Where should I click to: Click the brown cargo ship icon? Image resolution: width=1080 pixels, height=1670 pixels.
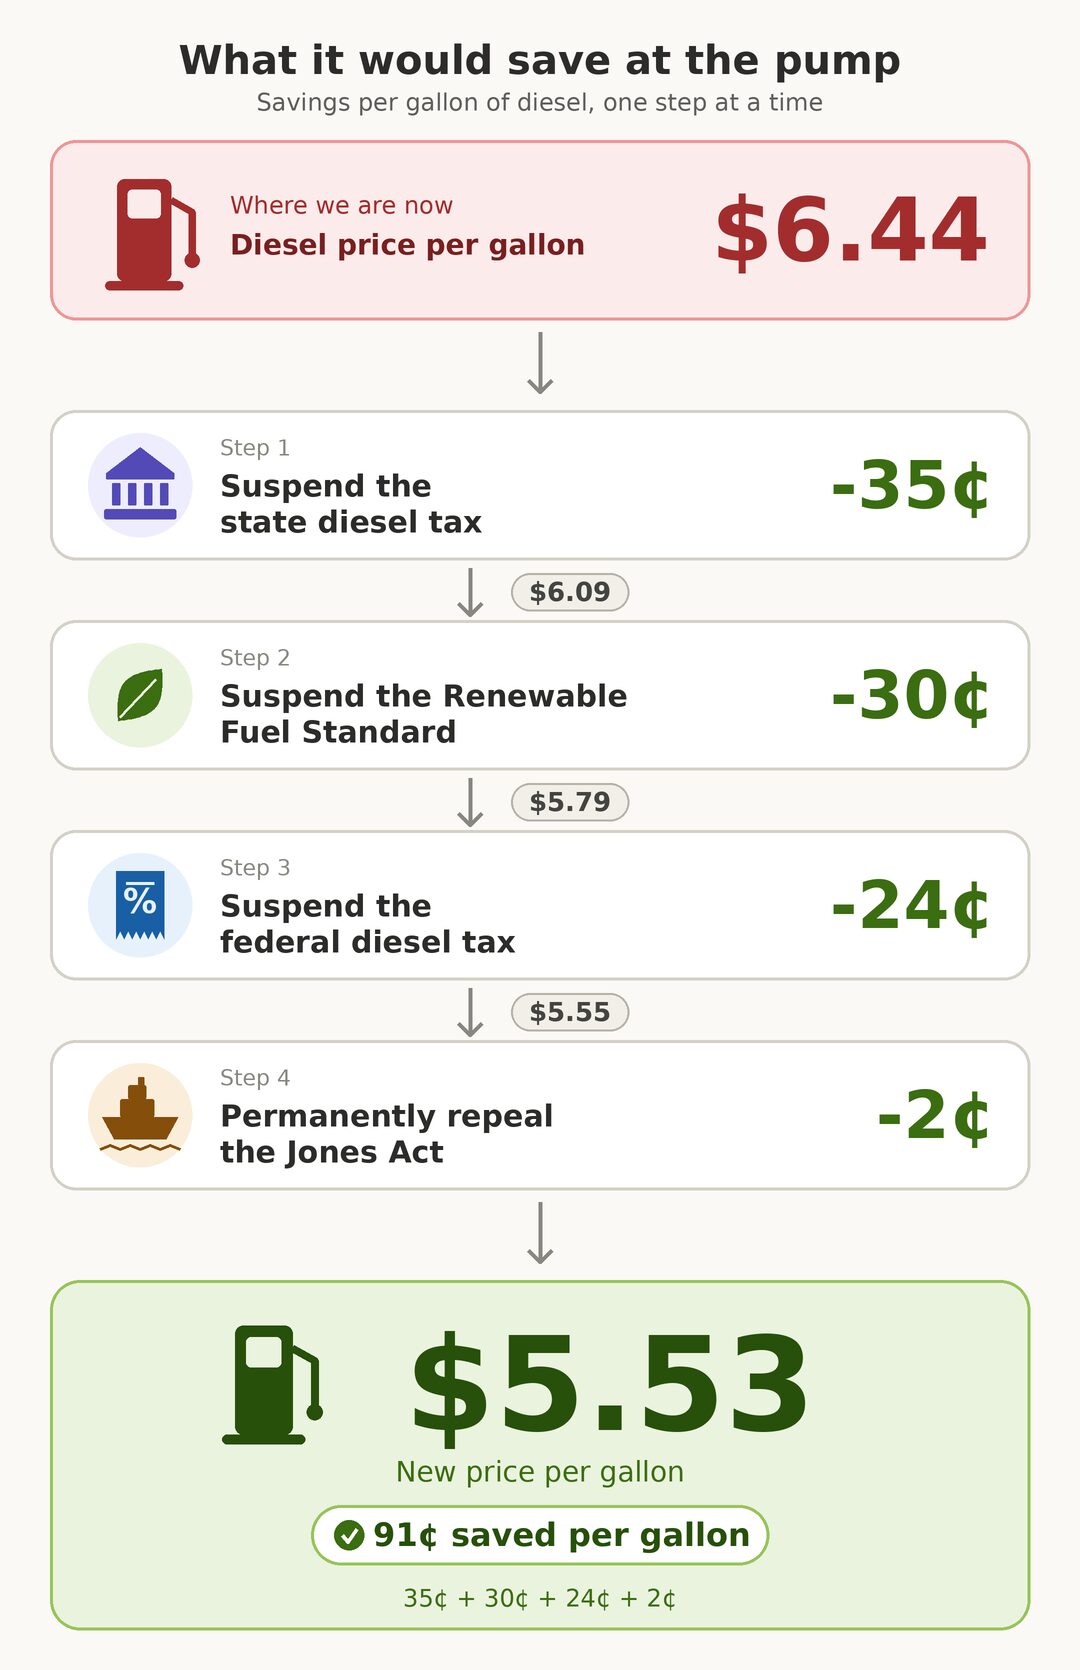(140, 1115)
